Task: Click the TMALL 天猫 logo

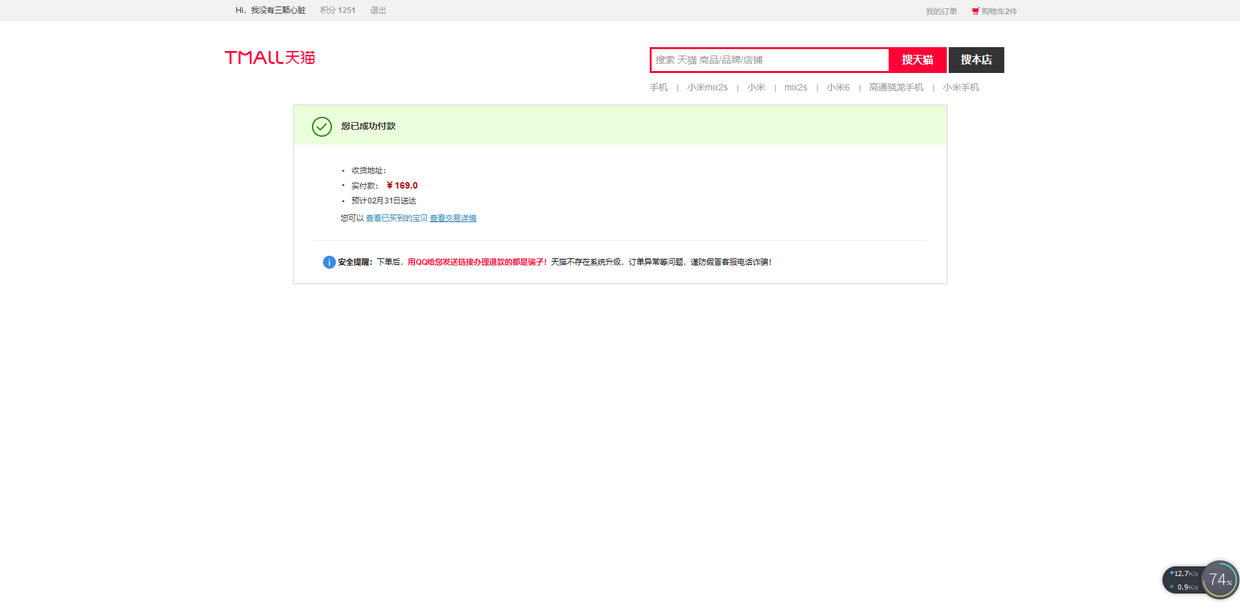Action: [x=270, y=58]
